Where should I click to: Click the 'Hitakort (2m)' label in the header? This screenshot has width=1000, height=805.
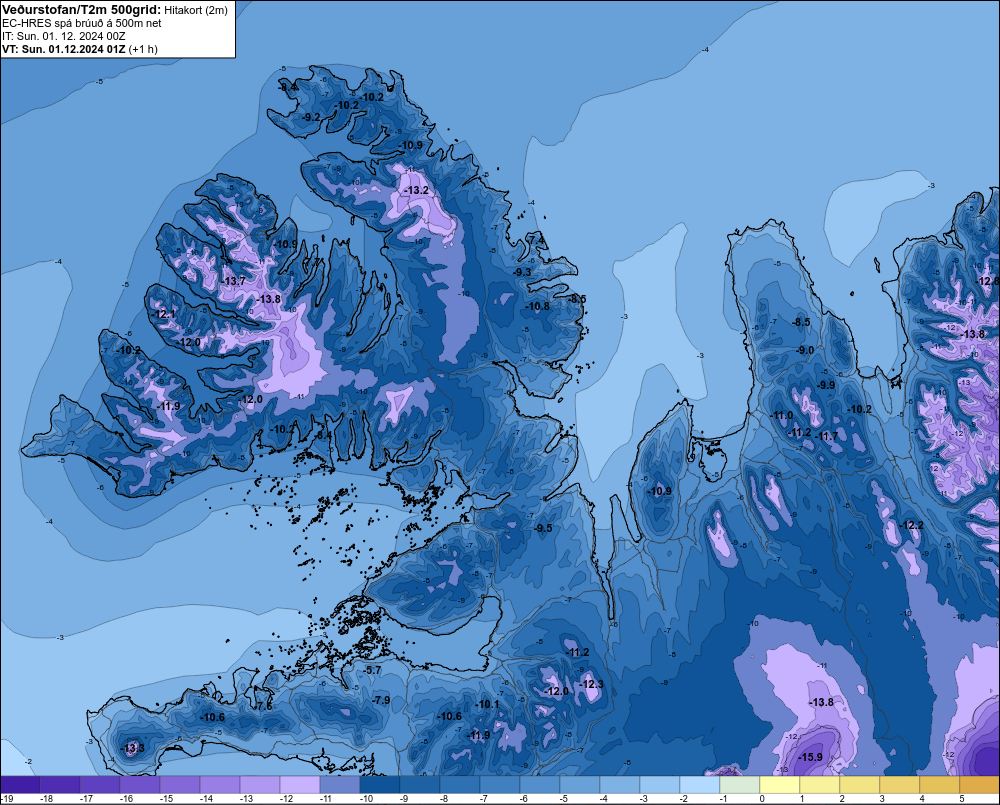pyautogui.click(x=196, y=10)
